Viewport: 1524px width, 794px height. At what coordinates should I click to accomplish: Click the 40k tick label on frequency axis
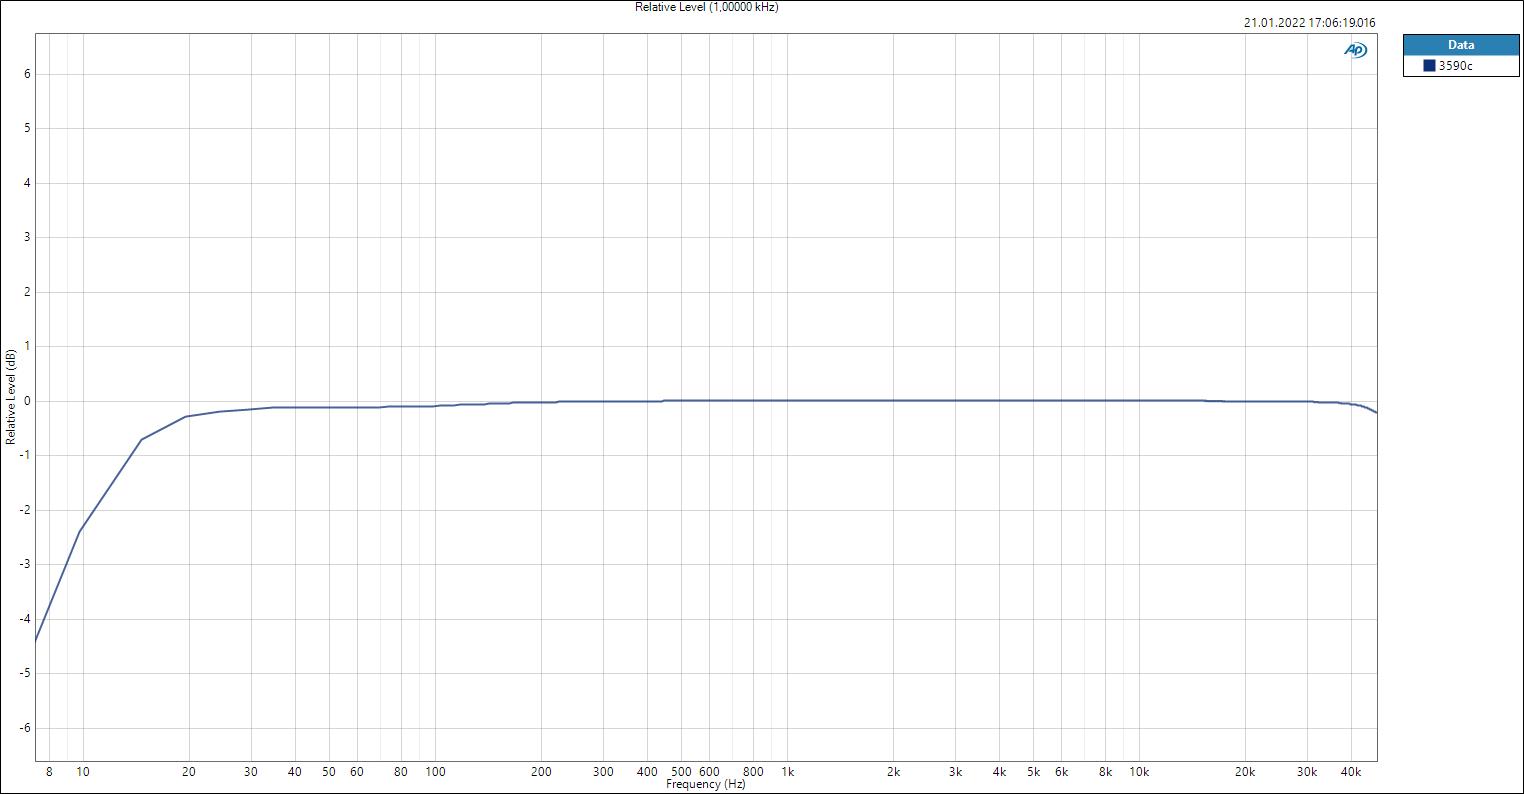coord(1351,772)
